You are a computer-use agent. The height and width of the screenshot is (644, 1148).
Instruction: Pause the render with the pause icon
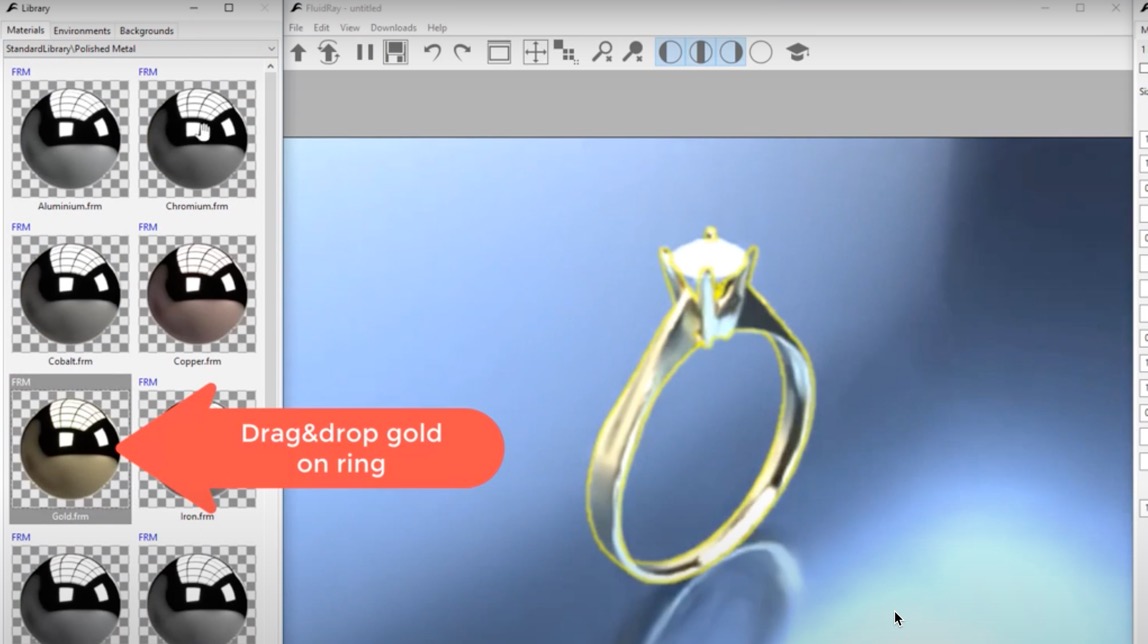(365, 53)
